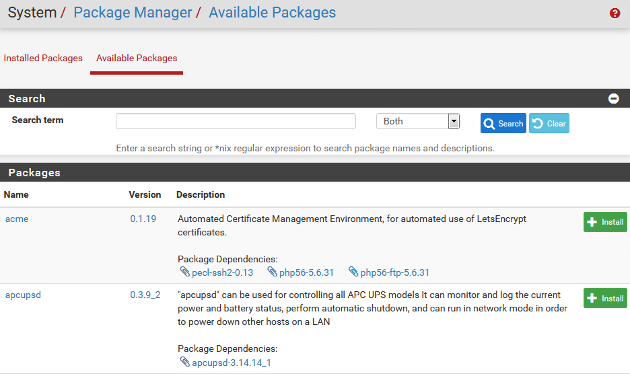
Task: Click the Clear button
Action: [549, 123]
